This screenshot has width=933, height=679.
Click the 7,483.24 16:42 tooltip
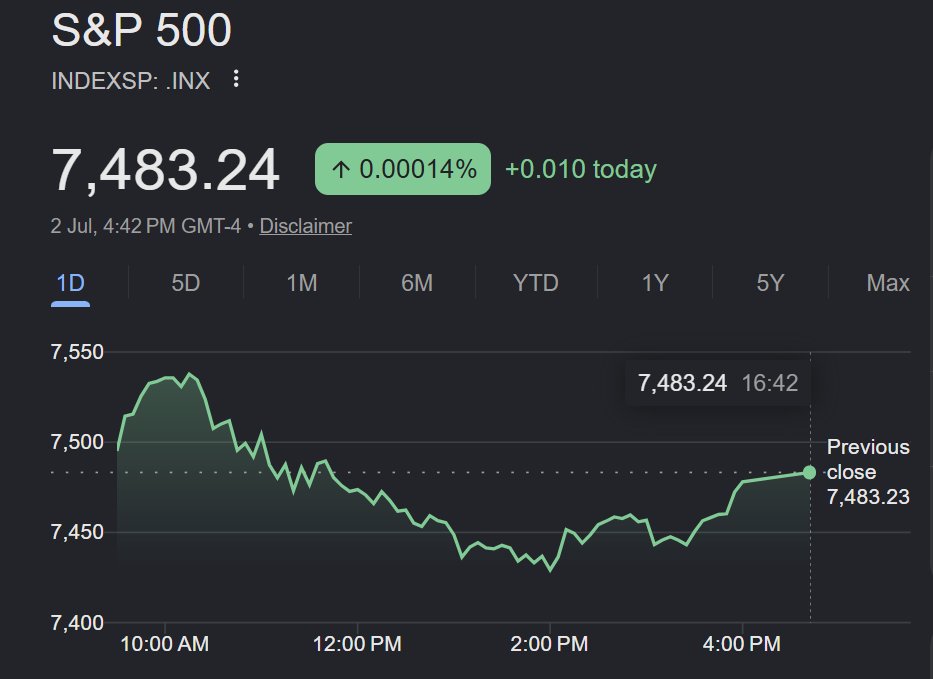point(718,383)
